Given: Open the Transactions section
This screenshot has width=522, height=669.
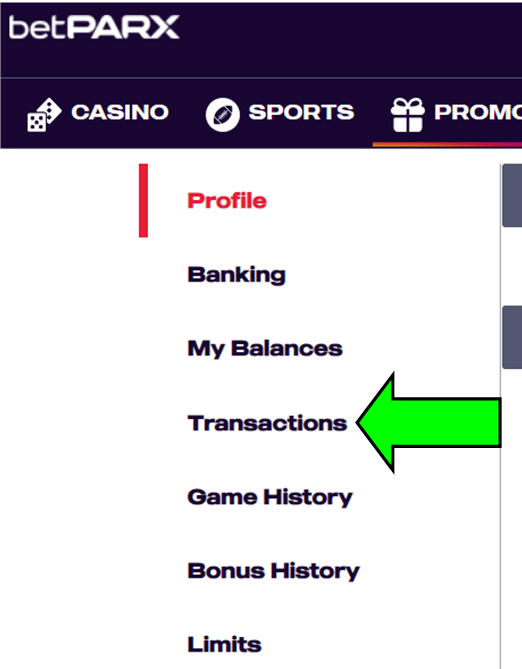Looking at the screenshot, I should [267, 423].
